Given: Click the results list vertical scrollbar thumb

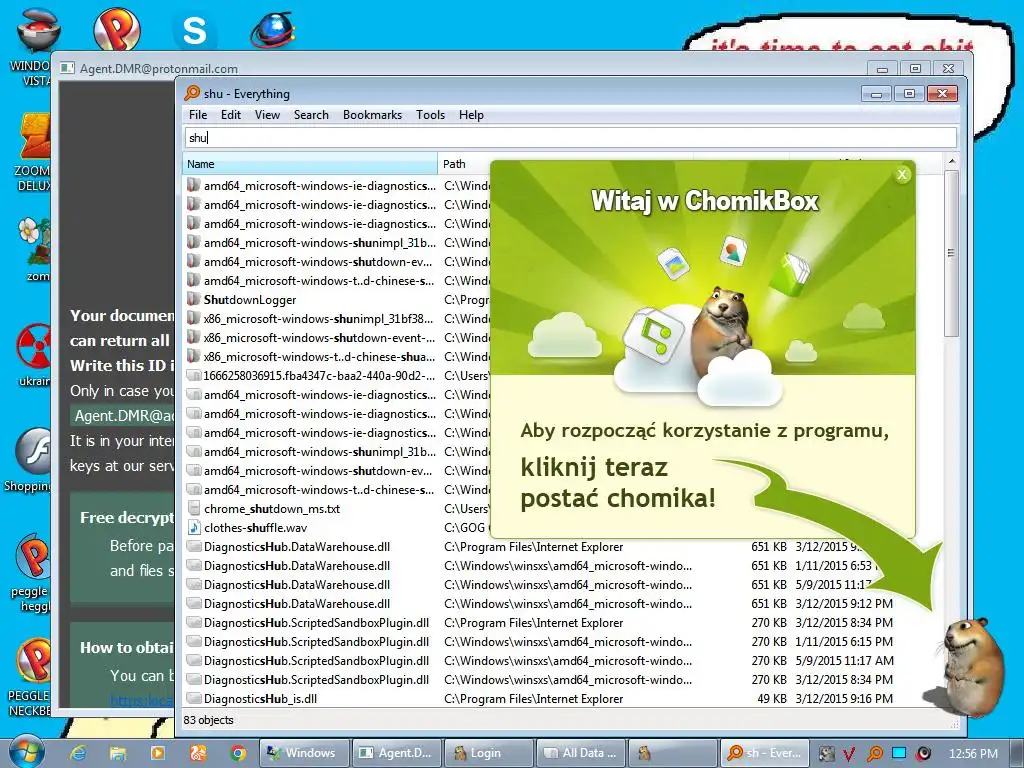Looking at the screenshot, I should pos(951,253).
